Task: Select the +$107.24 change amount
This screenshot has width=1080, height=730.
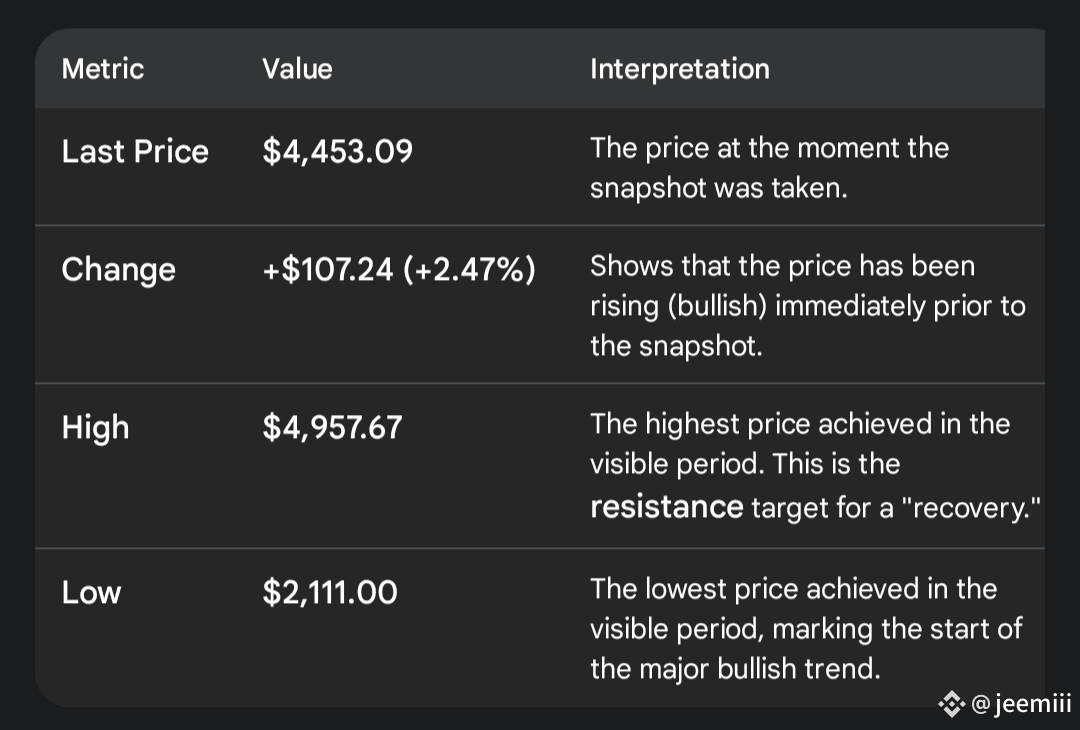Action: coord(327,270)
